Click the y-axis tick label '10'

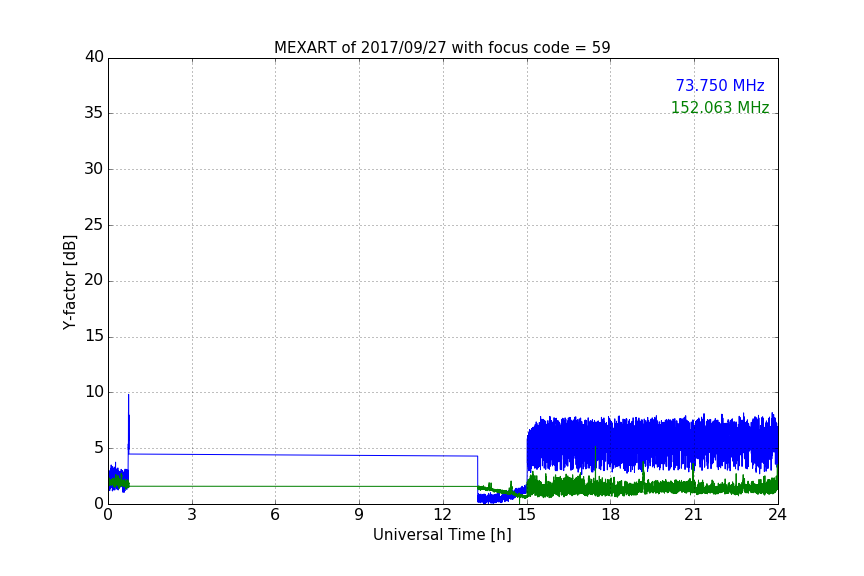[x=94, y=392]
